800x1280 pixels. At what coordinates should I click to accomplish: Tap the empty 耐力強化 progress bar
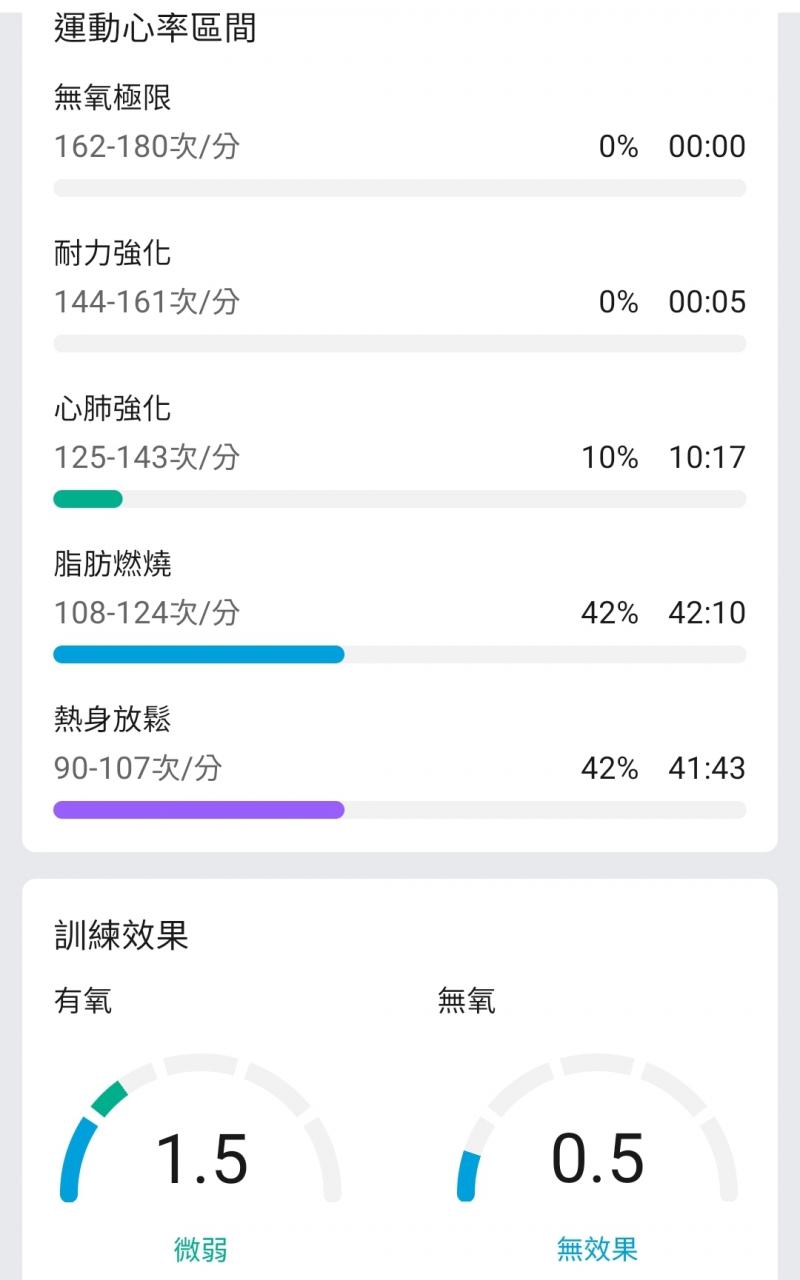click(399, 344)
